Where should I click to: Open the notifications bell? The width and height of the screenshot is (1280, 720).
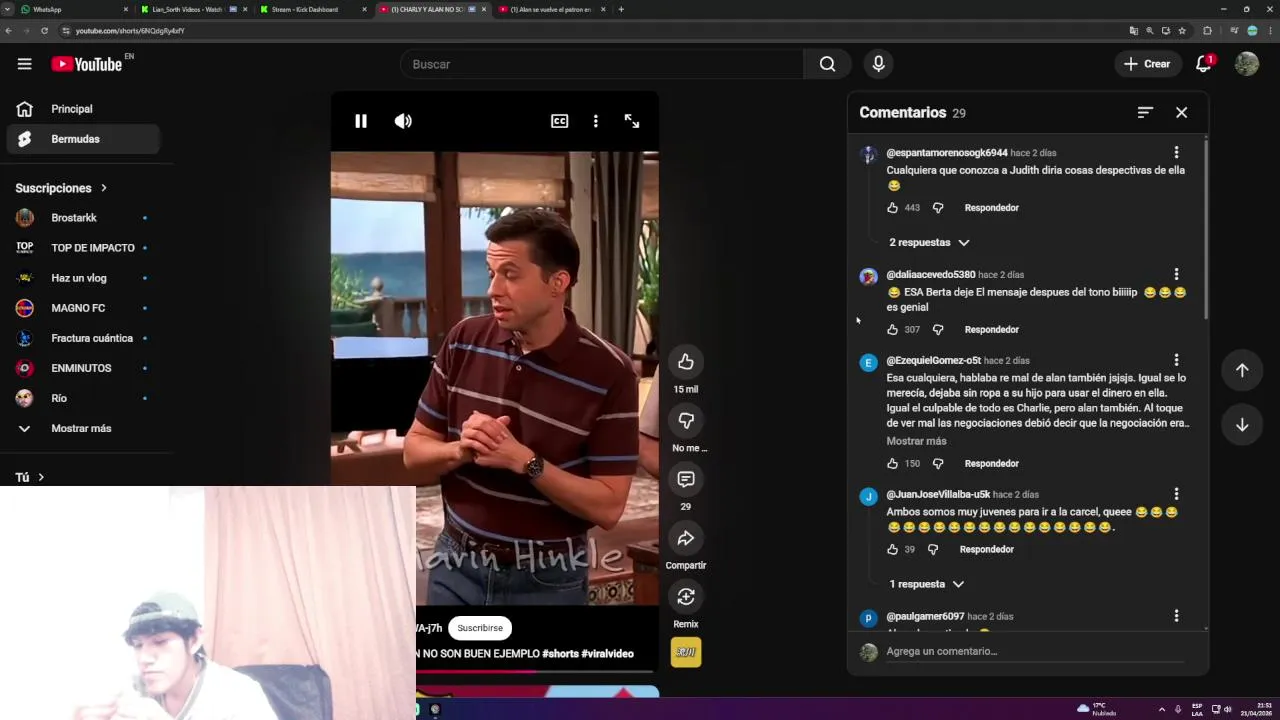click(x=1204, y=64)
